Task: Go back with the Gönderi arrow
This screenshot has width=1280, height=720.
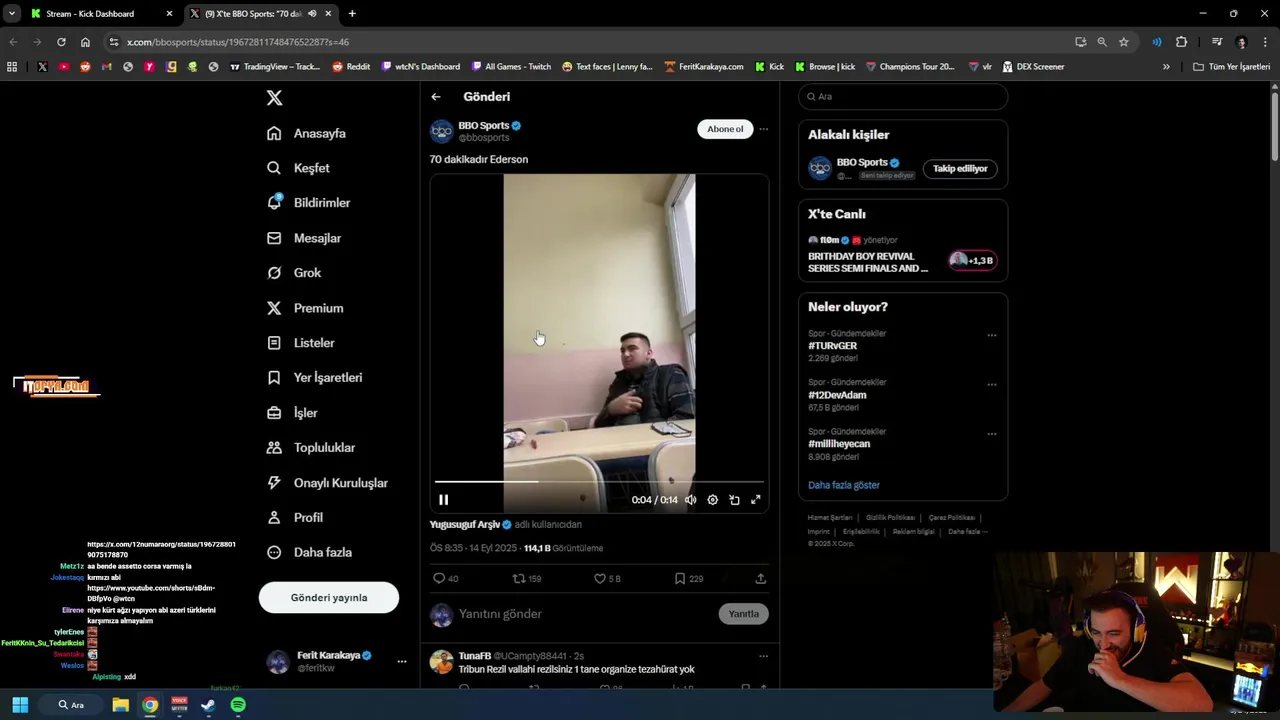Action: pyautogui.click(x=436, y=97)
